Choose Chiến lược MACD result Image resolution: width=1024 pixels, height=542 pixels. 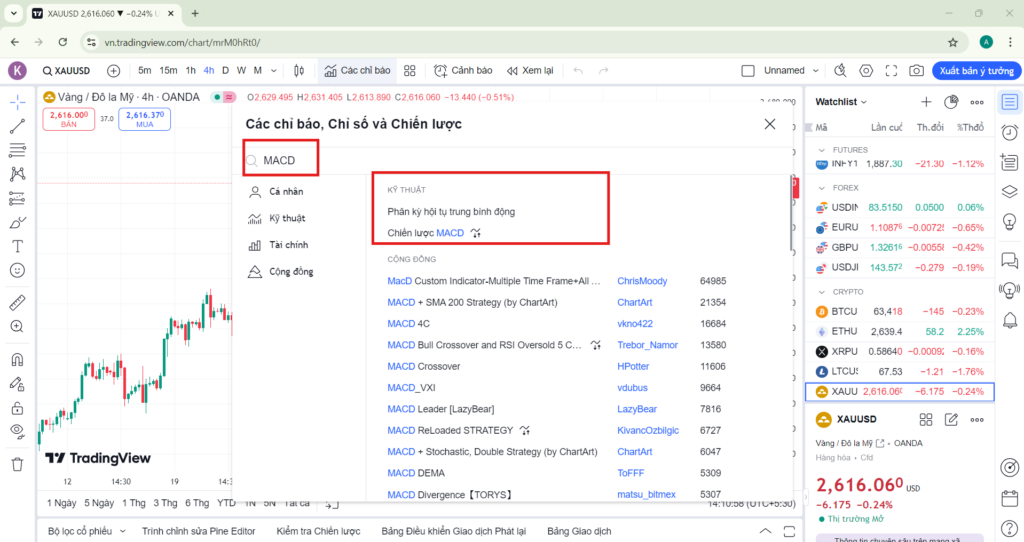(x=426, y=232)
